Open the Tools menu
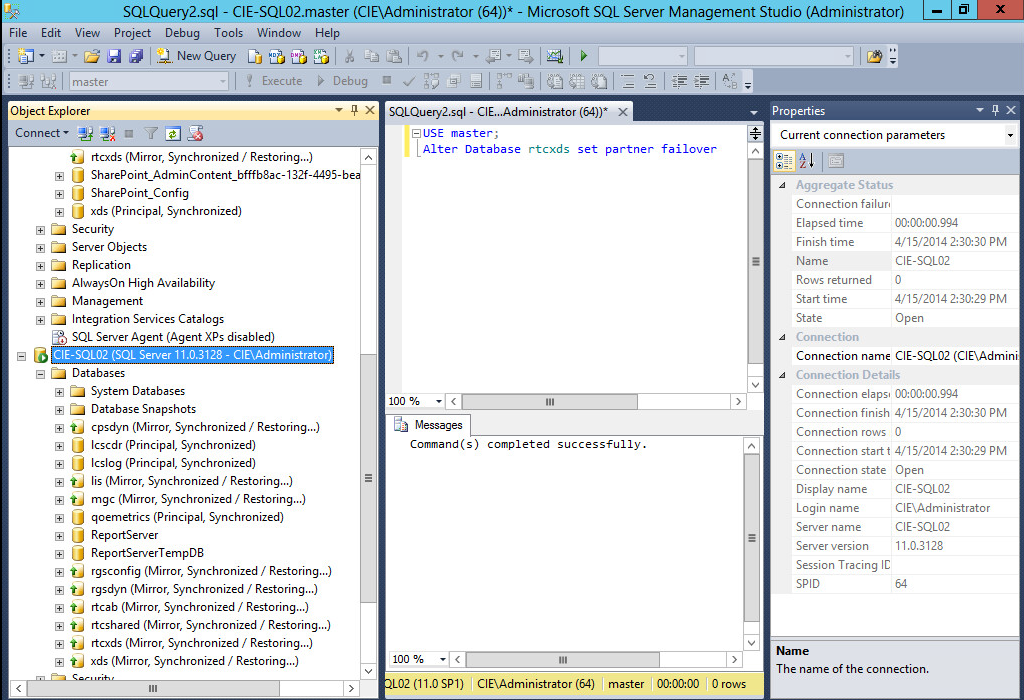Image resolution: width=1024 pixels, height=700 pixels. point(228,32)
